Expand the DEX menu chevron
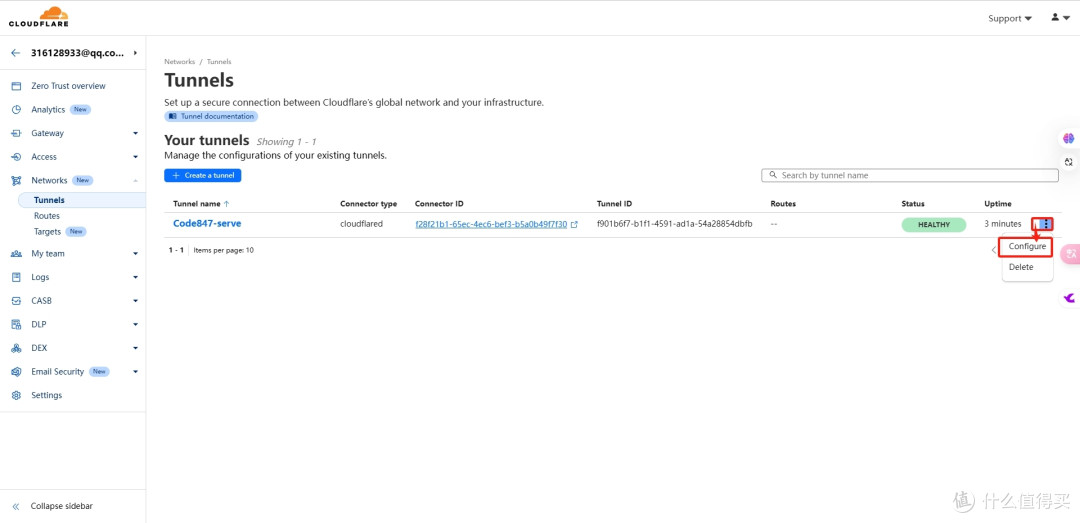Screen dimensions: 1080x523 pyautogui.click(x=136, y=348)
